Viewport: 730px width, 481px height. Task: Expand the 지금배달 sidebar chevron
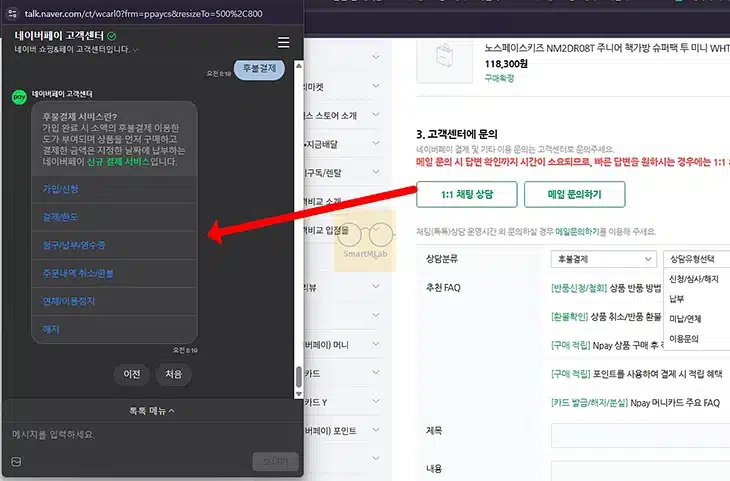[x=376, y=143]
